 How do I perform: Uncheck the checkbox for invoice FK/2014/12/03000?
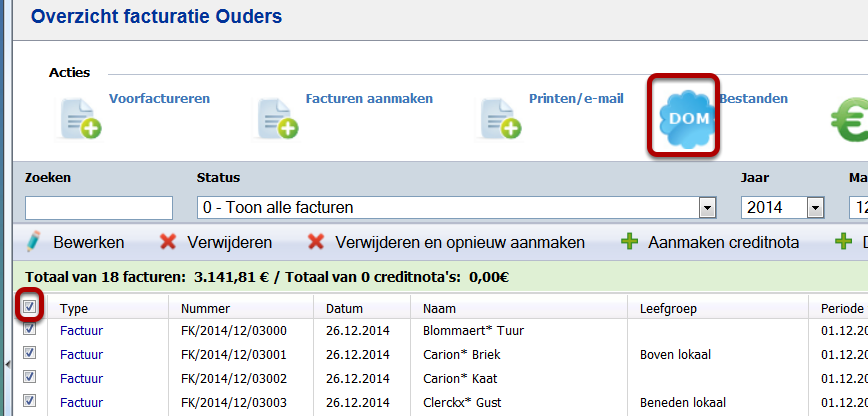pos(30,329)
